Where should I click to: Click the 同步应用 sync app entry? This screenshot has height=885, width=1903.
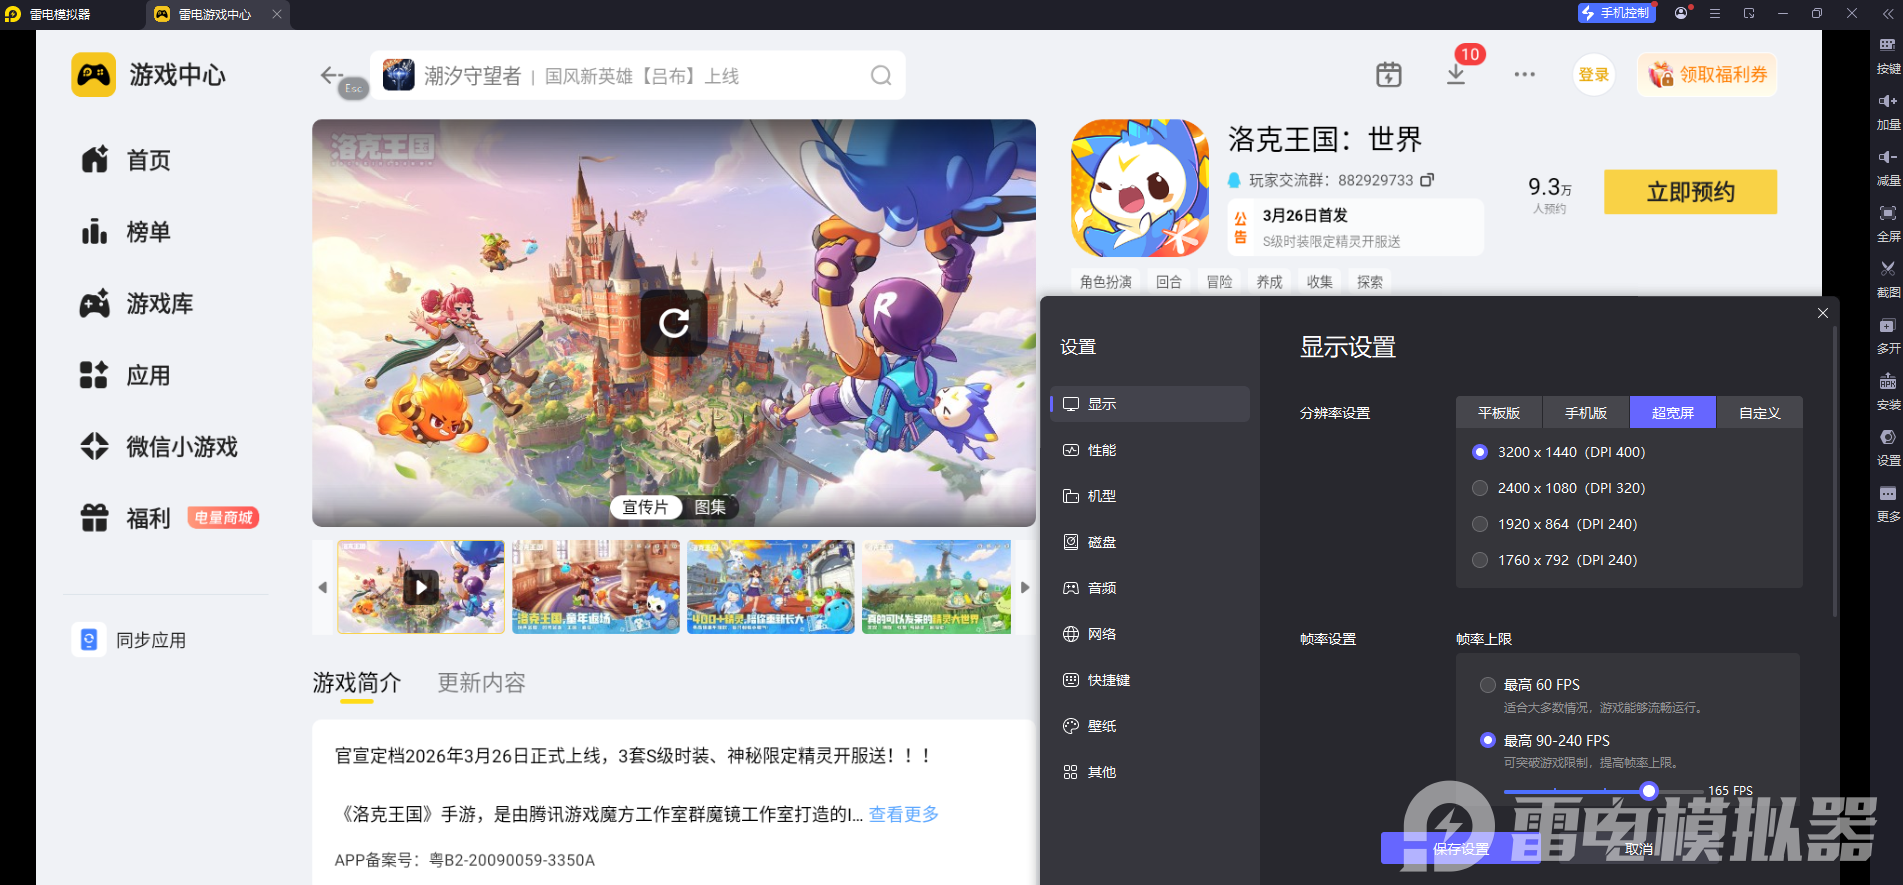coord(130,640)
